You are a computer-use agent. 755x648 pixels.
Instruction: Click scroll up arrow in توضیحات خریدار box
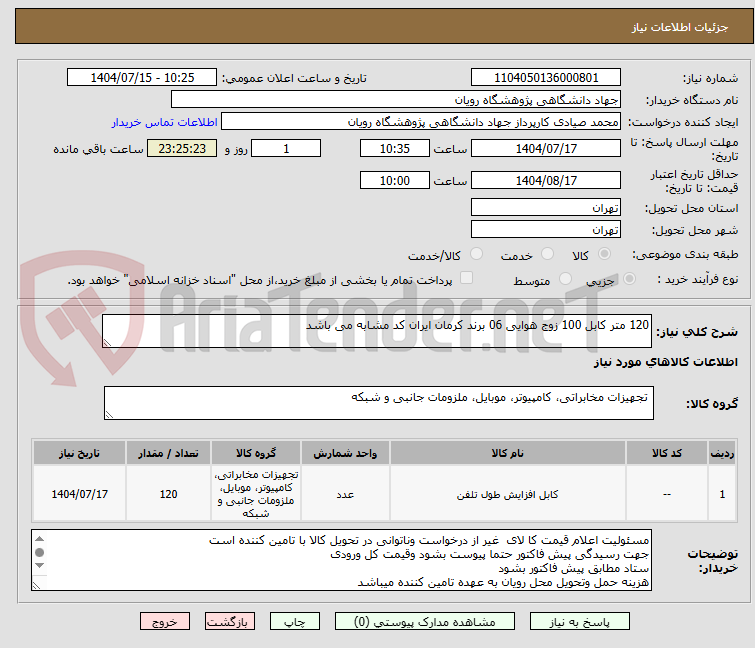[x=39, y=539]
